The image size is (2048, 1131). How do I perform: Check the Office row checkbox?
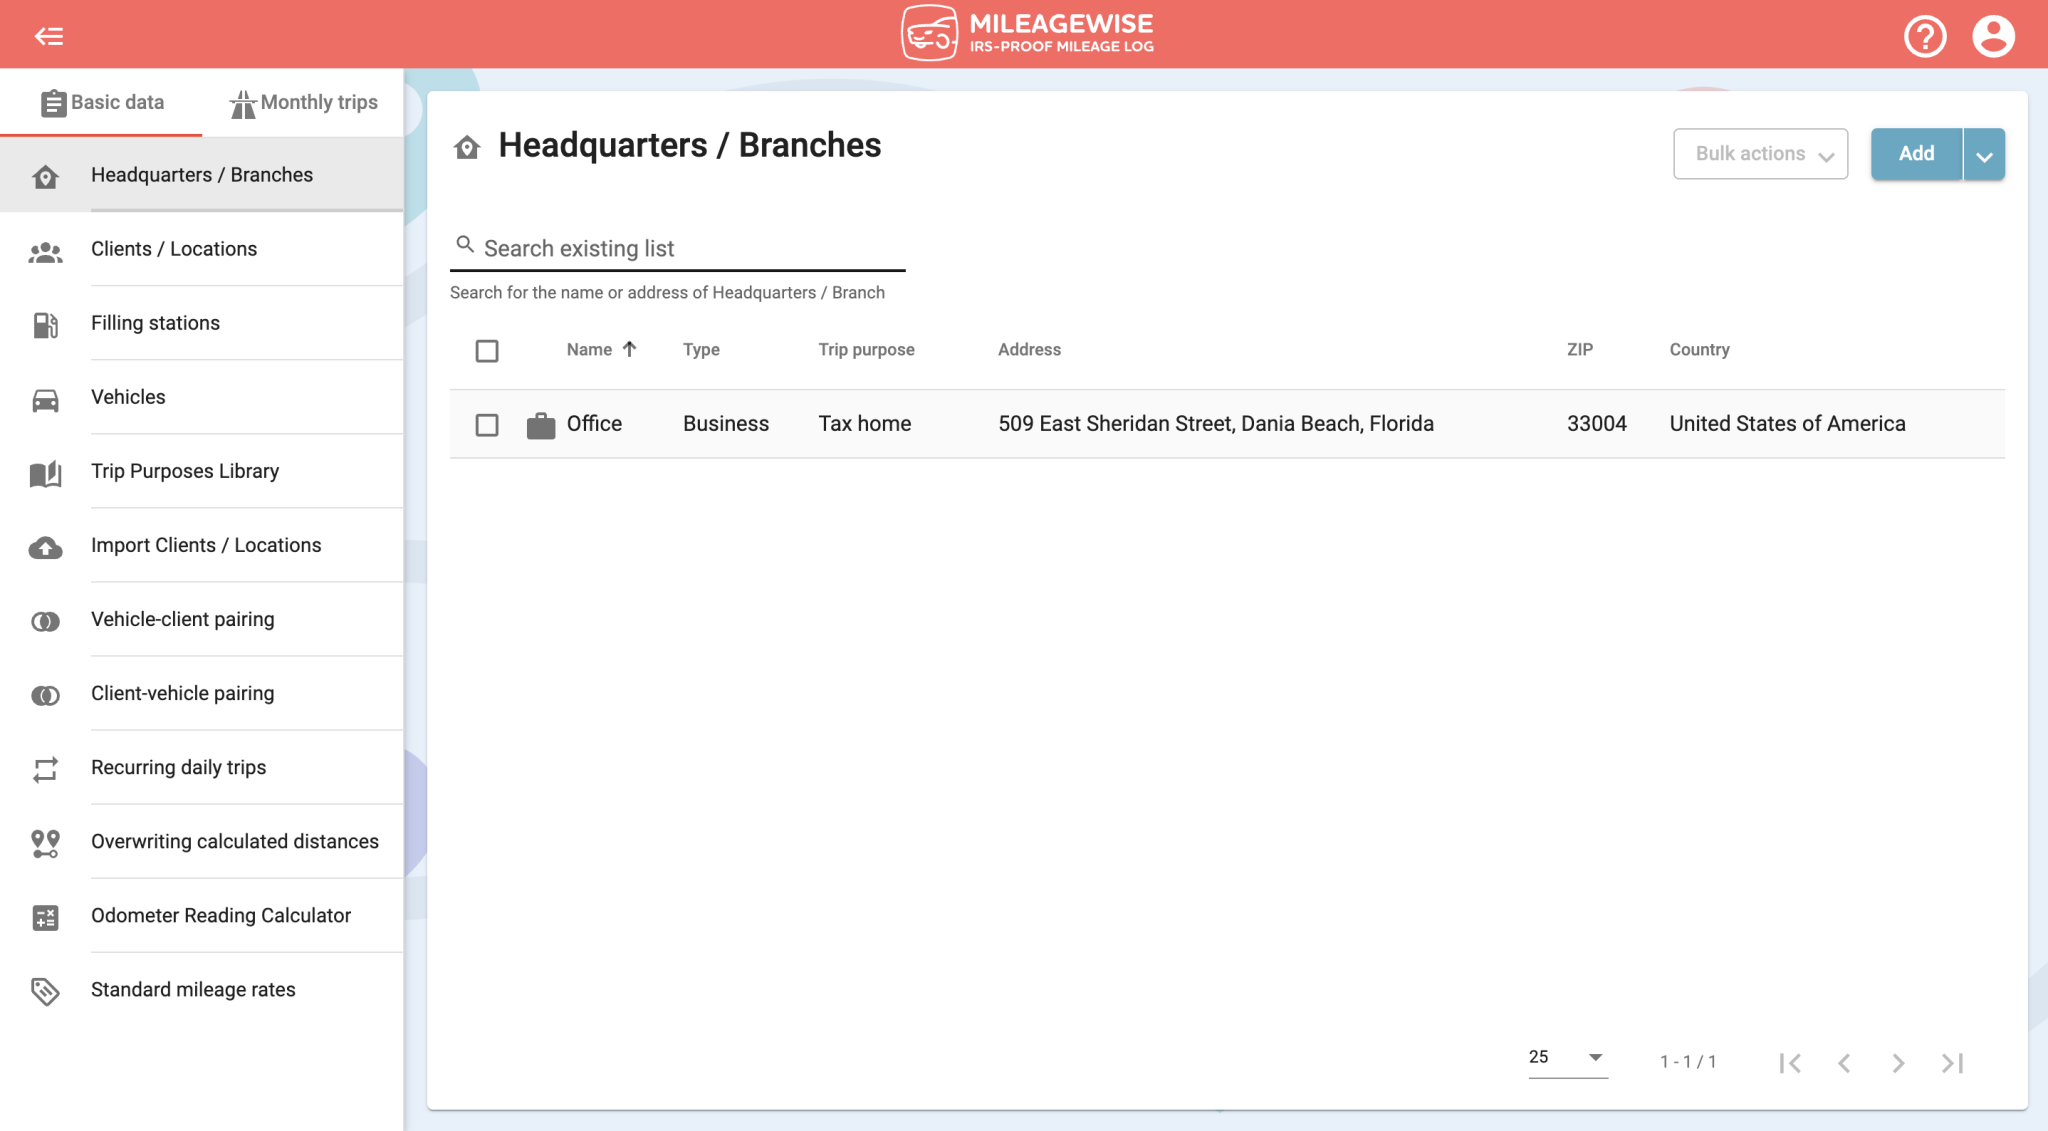pos(487,424)
